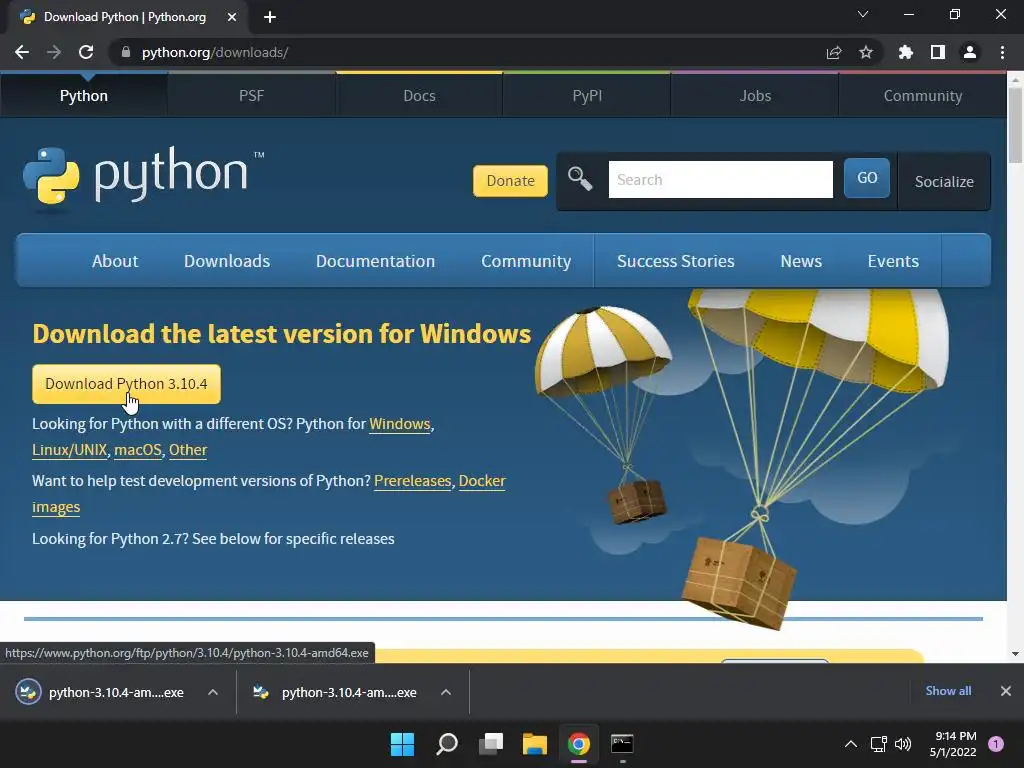
Task: Click the share page icon in address bar
Action: click(834, 52)
